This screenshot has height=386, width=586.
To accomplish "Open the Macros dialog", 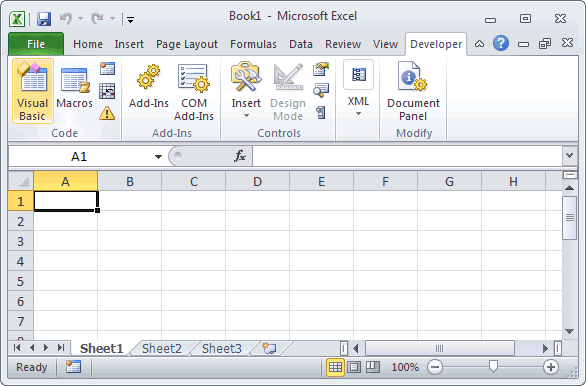I will tap(74, 88).
